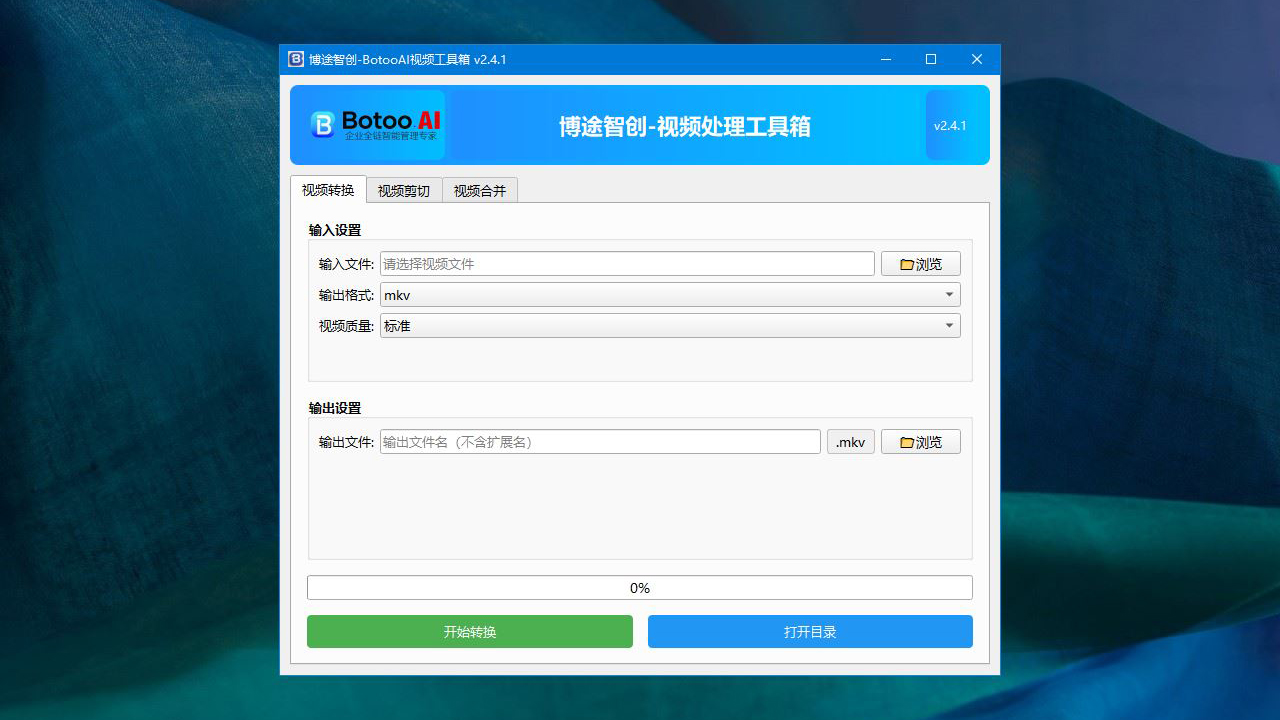Switch to the 视频剪切 tab
1280x720 pixels.
point(404,190)
